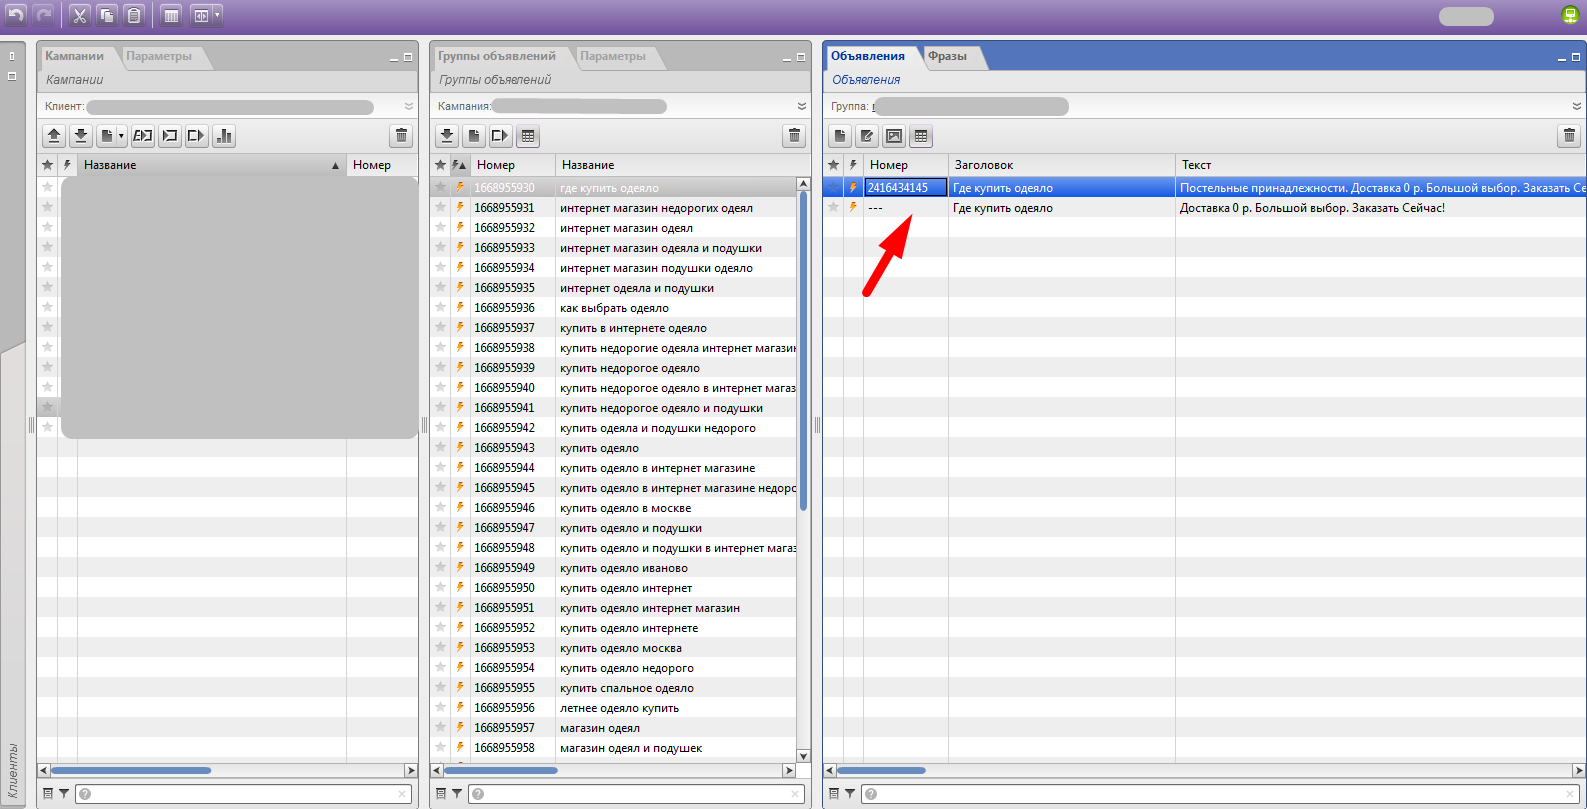Image resolution: width=1587 pixels, height=809 pixels.
Task: Click the scissors Cut icon
Action: 80,15
